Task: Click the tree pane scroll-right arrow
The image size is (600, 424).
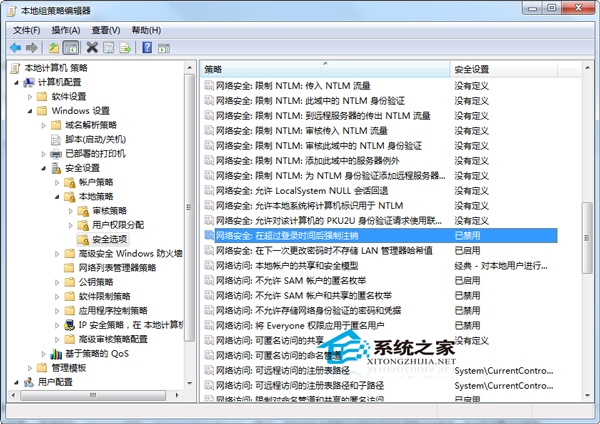Action: (x=177, y=395)
